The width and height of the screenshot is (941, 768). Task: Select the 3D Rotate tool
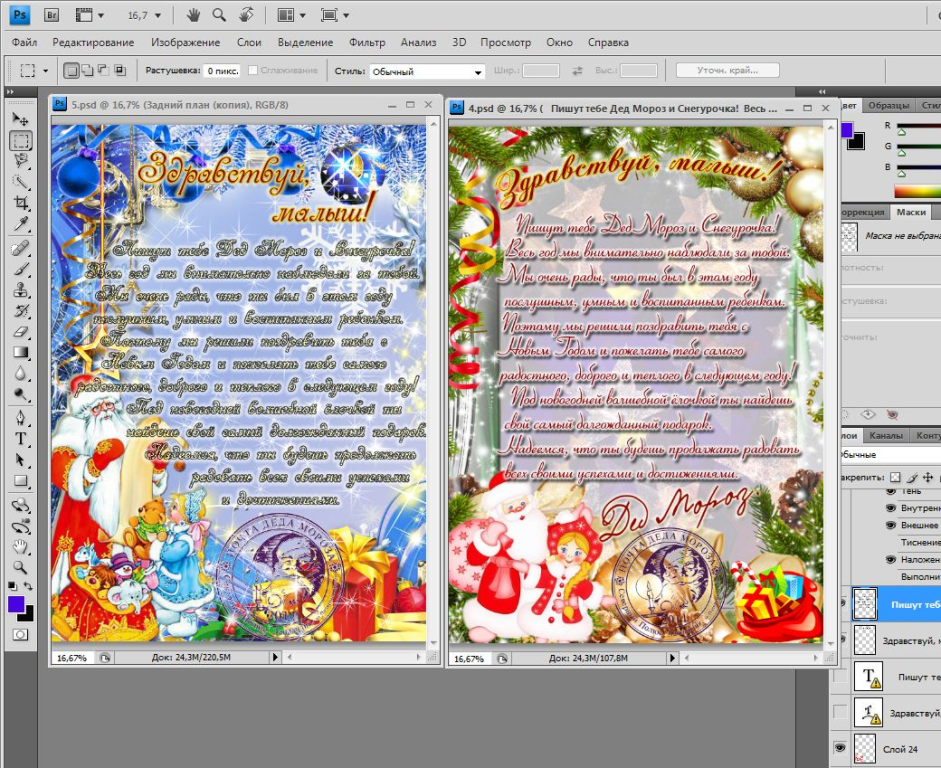20,505
